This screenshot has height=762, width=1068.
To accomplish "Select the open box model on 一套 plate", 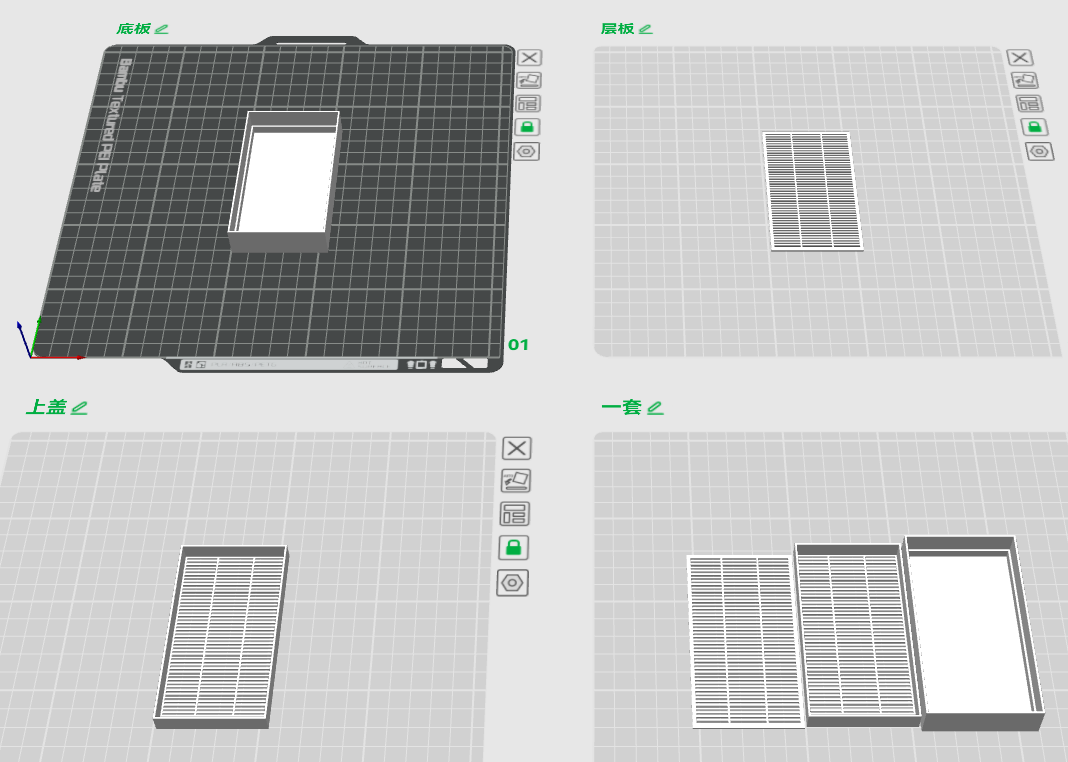I will (975, 633).
